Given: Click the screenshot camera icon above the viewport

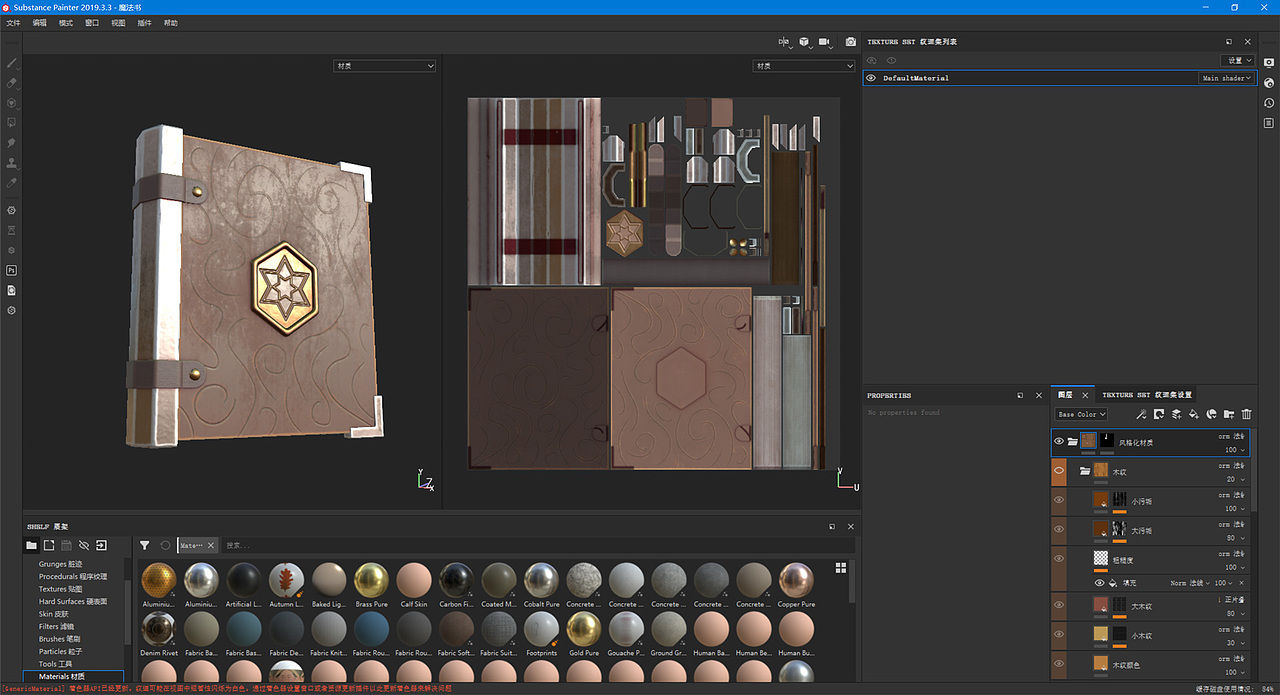Looking at the screenshot, I should point(850,41).
